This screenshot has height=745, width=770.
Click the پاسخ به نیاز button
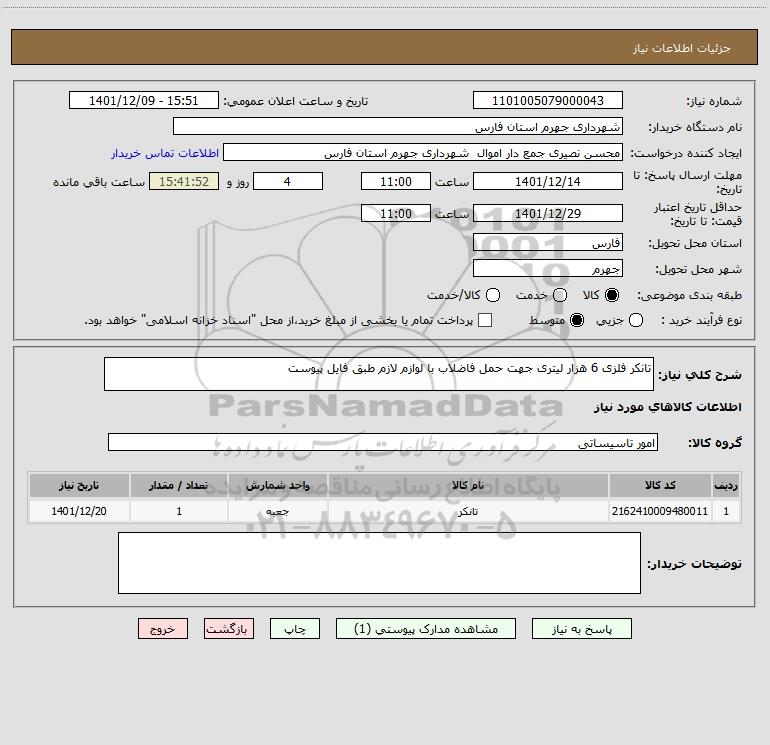581,629
